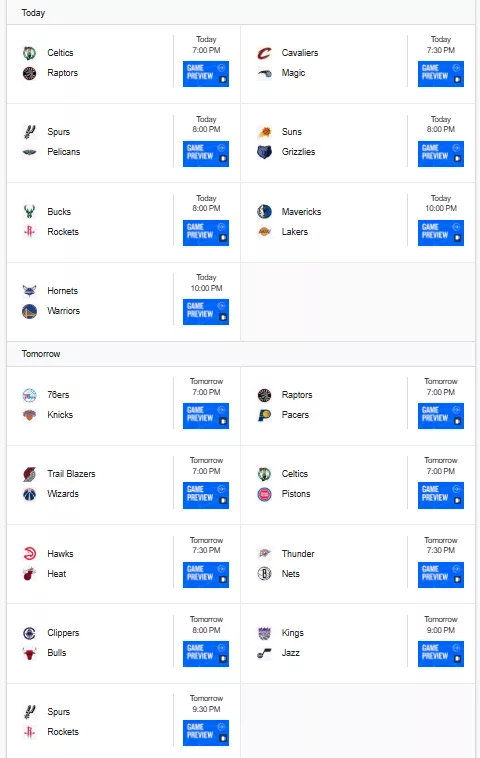Open Game Preview for Kings vs Jazz
Screen dimensions: 480x758
(x=441, y=654)
